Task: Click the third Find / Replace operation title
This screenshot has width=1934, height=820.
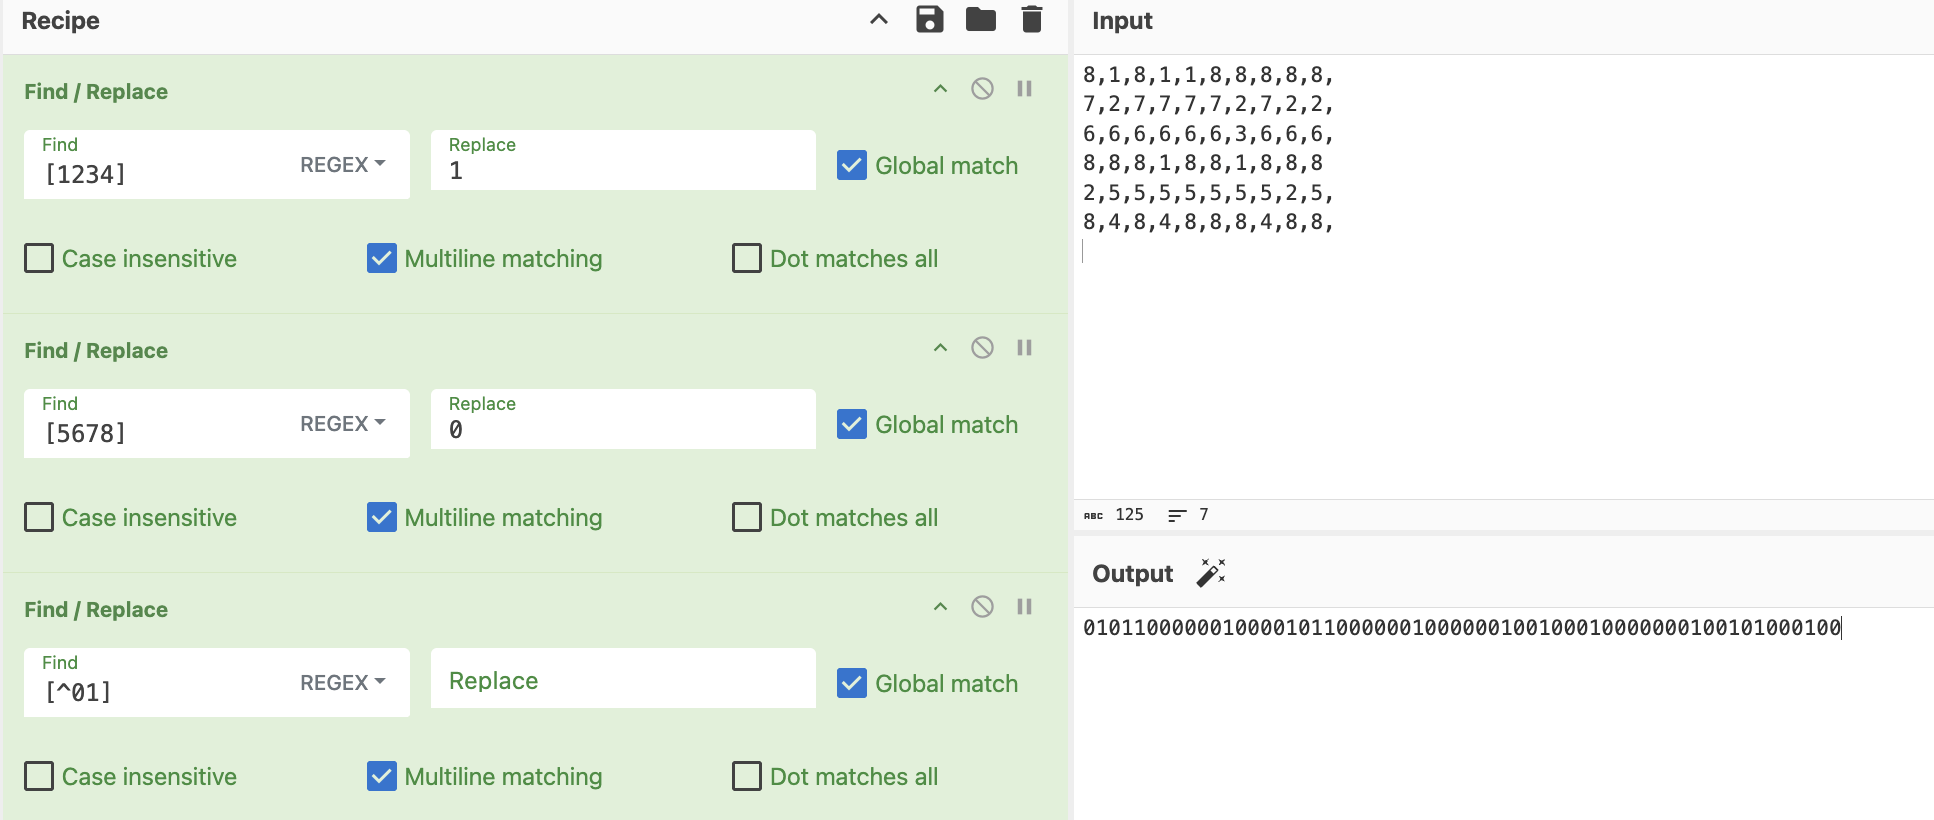Action: click(x=96, y=610)
